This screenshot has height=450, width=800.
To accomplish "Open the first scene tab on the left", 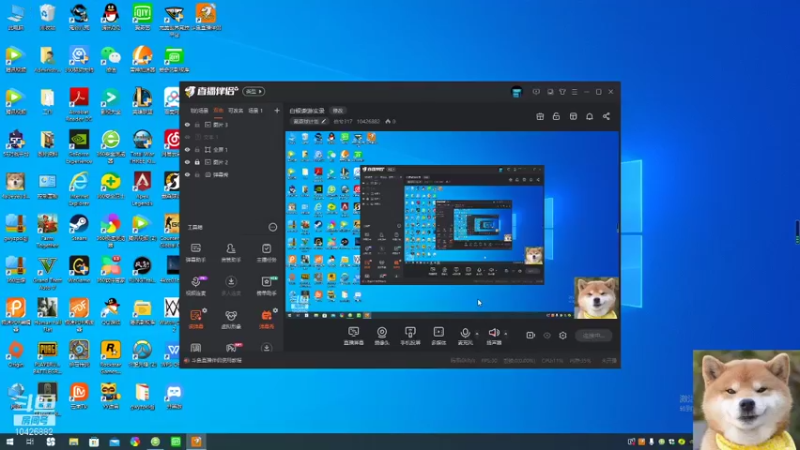I will [199, 110].
